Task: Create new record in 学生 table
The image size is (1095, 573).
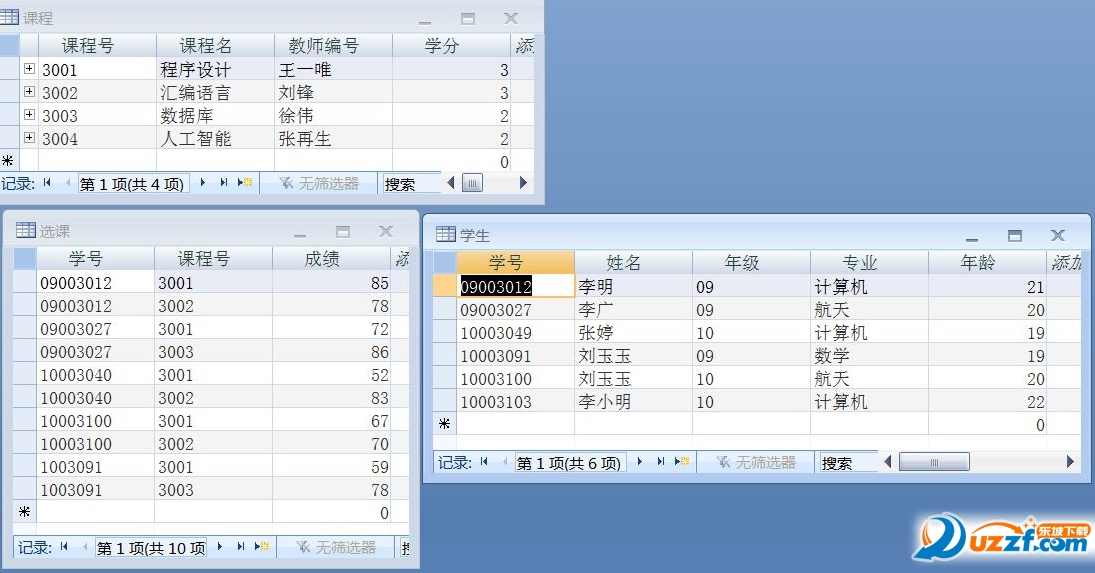Action: coord(682,461)
